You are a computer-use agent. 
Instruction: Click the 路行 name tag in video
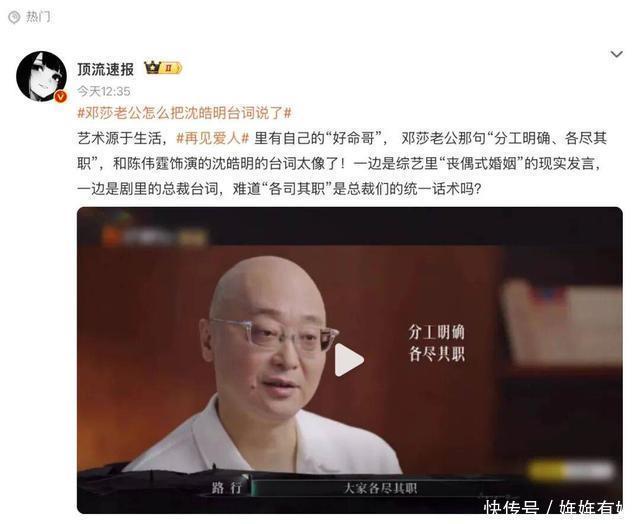point(227,487)
